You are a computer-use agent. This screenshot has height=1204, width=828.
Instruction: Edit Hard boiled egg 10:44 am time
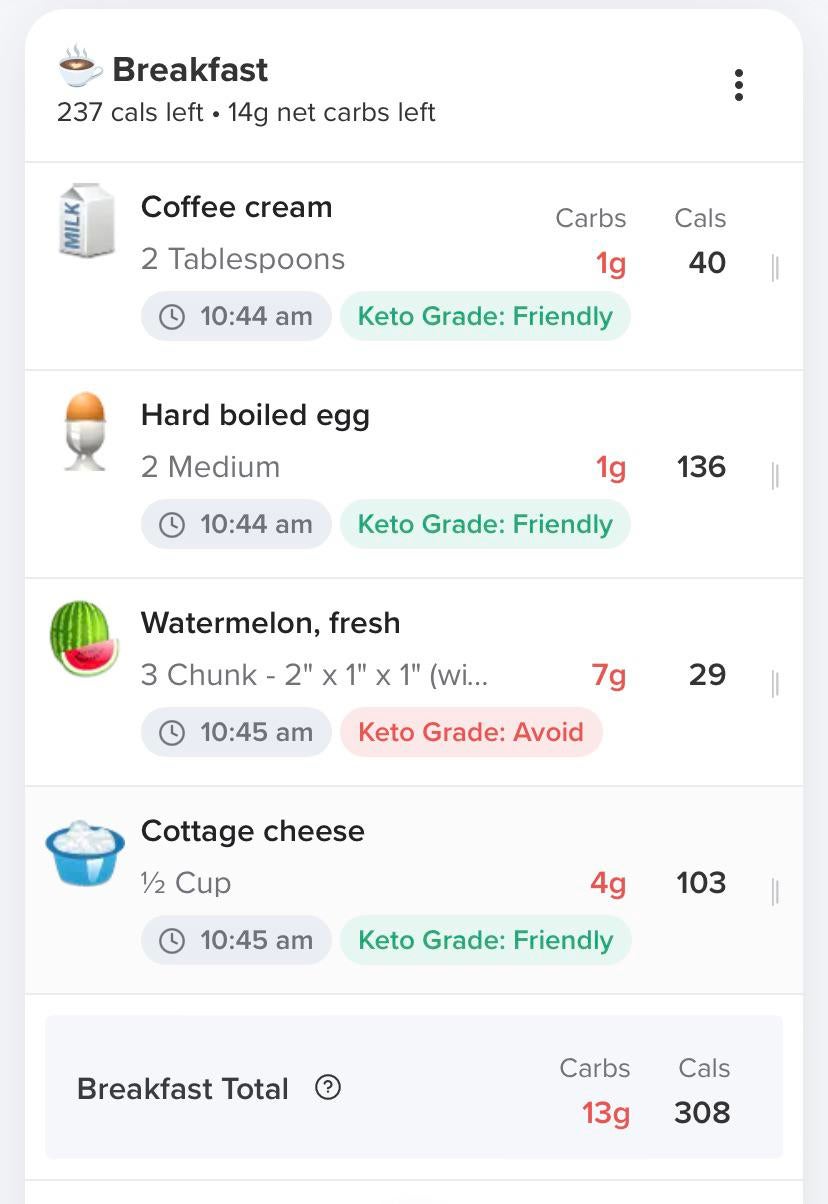pos(236,525)
